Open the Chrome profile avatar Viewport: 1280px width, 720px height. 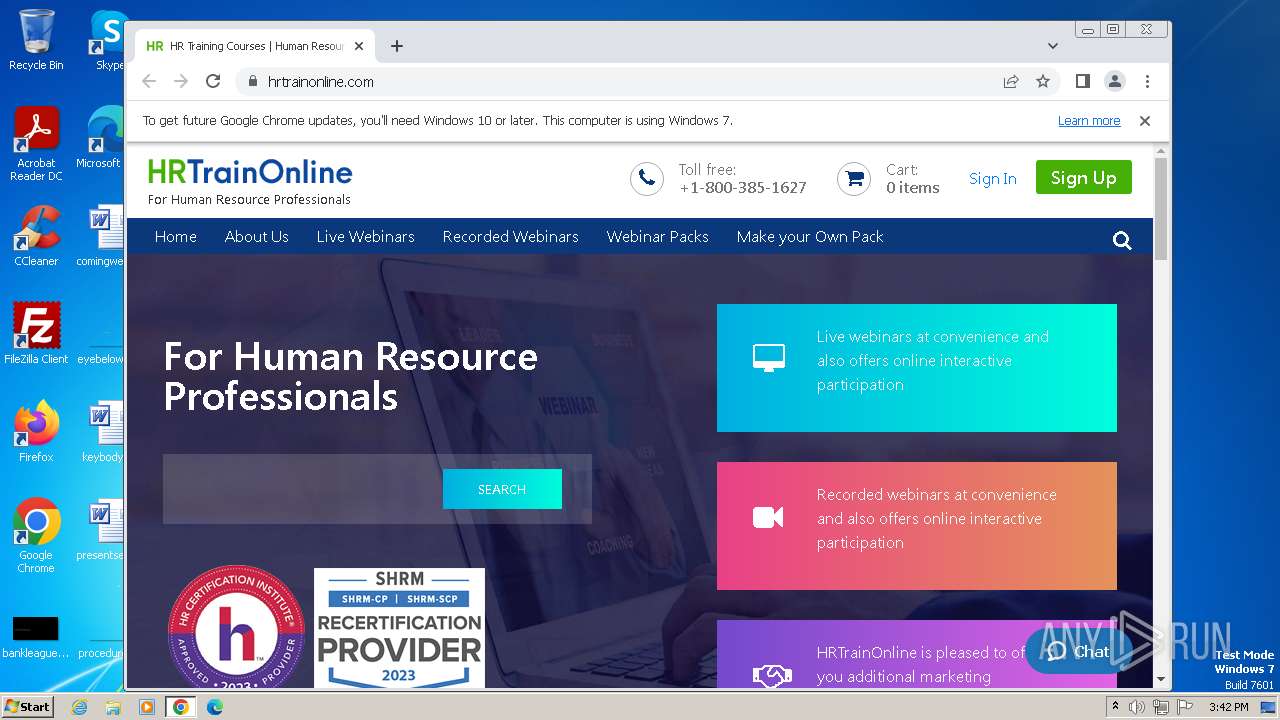click(1115, 82)
